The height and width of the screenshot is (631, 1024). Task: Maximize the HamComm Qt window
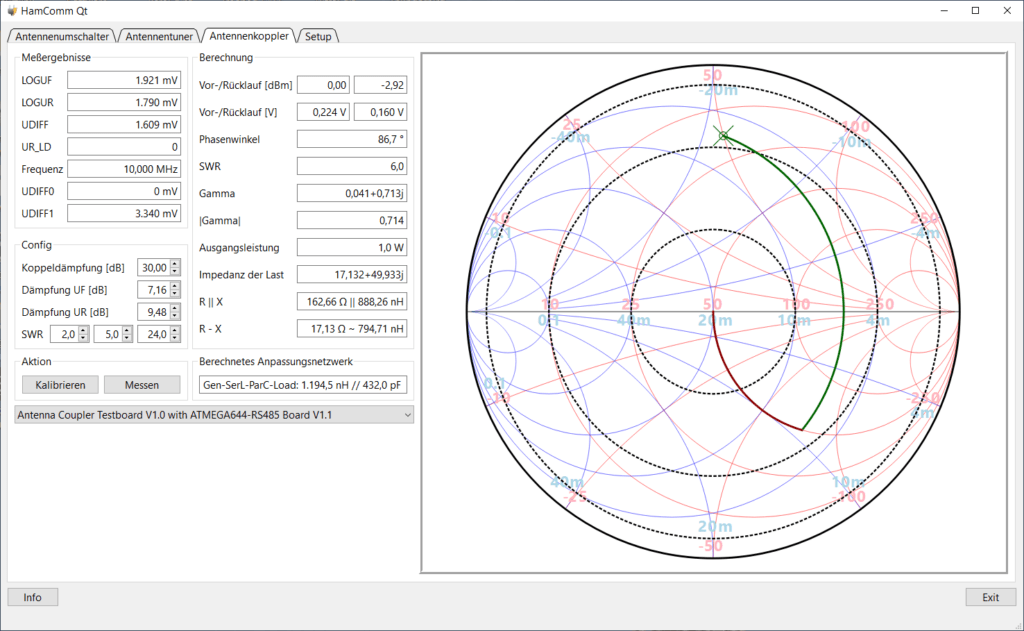pos(976,10)
